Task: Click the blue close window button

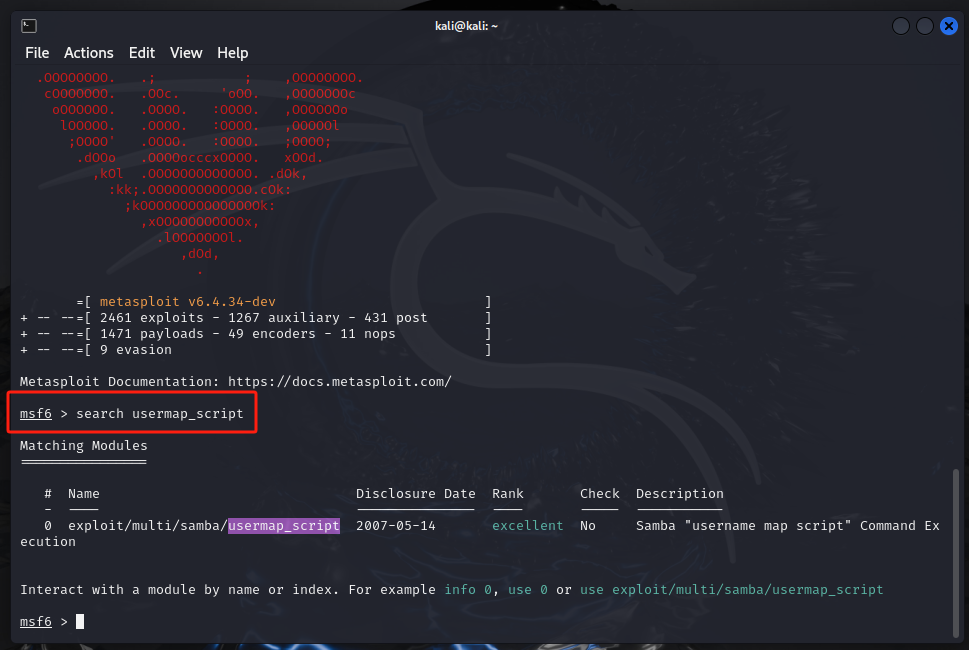Action: pyautogui.click(x=949, y=26)
